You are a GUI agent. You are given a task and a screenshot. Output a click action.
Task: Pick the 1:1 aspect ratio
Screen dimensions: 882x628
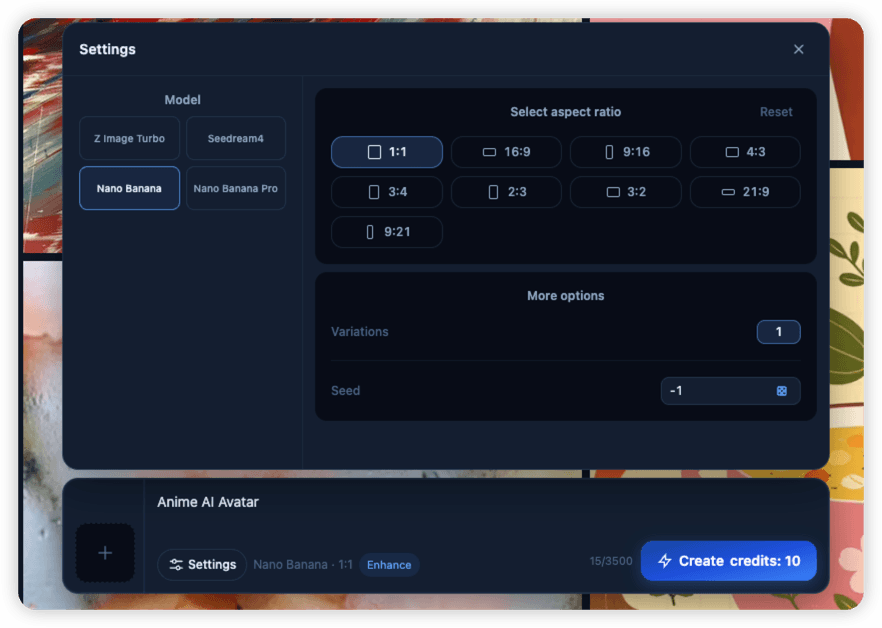pos(387,152)
